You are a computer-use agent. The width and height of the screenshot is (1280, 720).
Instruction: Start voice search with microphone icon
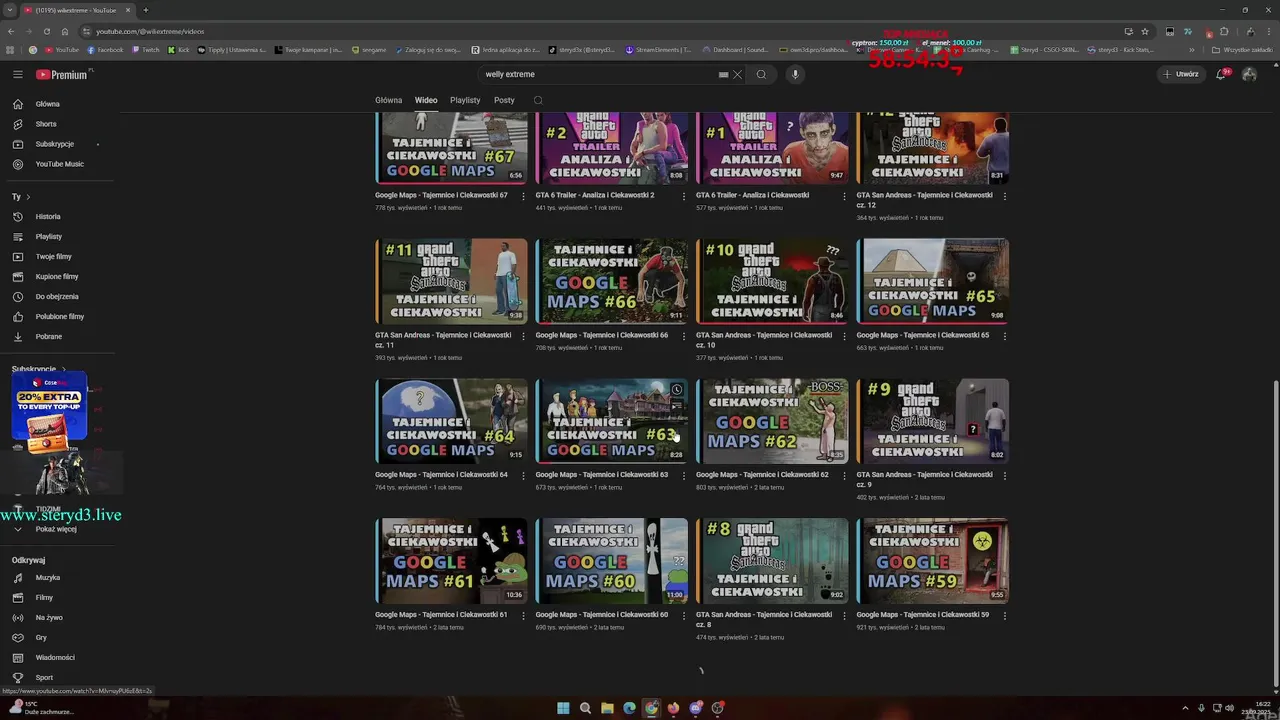(x=795, y=74)
